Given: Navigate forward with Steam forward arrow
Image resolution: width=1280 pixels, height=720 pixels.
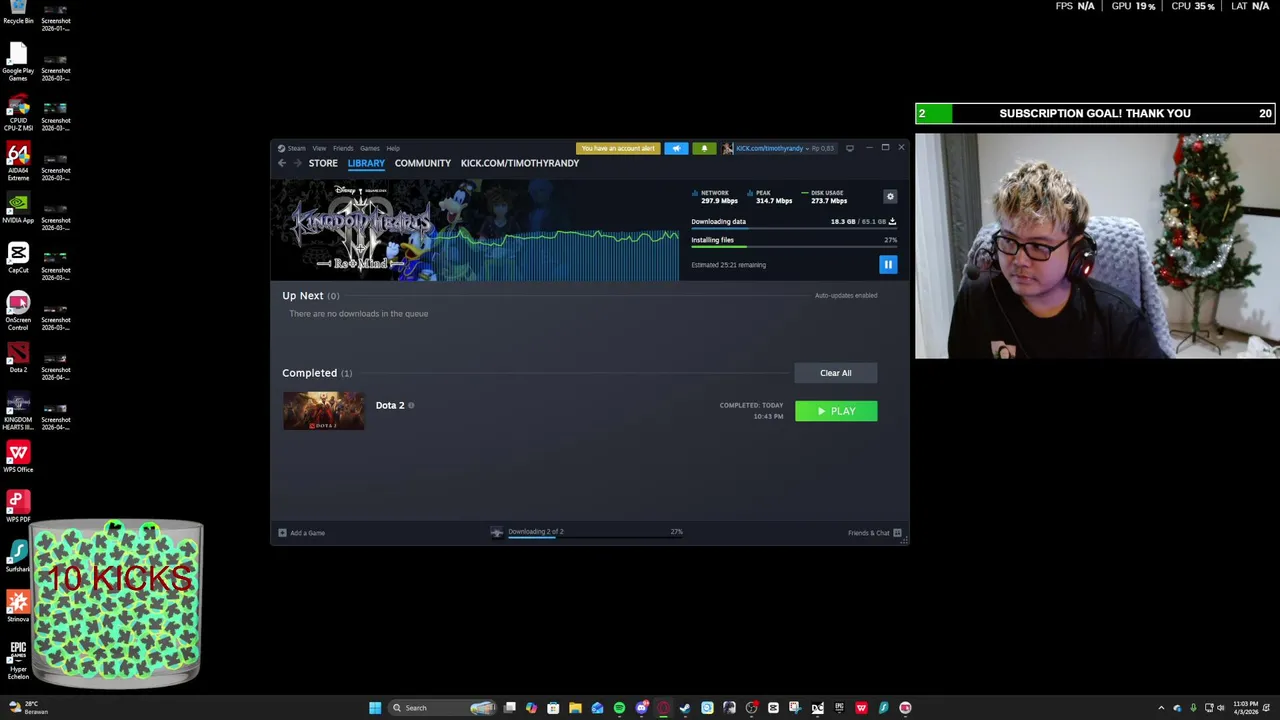Looking at the screenshot, I should [x=297, y=163].
